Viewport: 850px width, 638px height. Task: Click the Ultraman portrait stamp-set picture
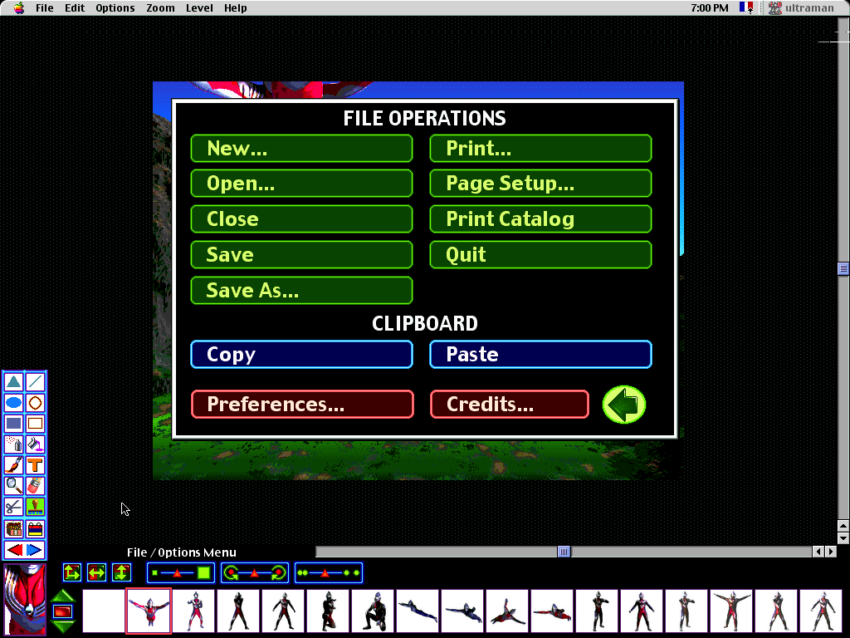click(x=25, y=599)
